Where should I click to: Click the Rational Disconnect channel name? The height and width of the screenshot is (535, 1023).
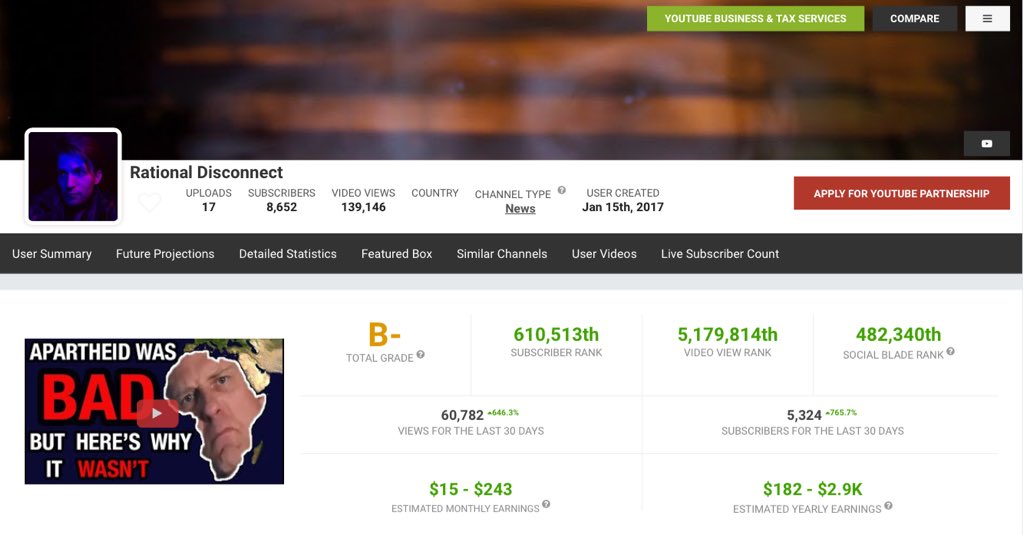(206, 172)
